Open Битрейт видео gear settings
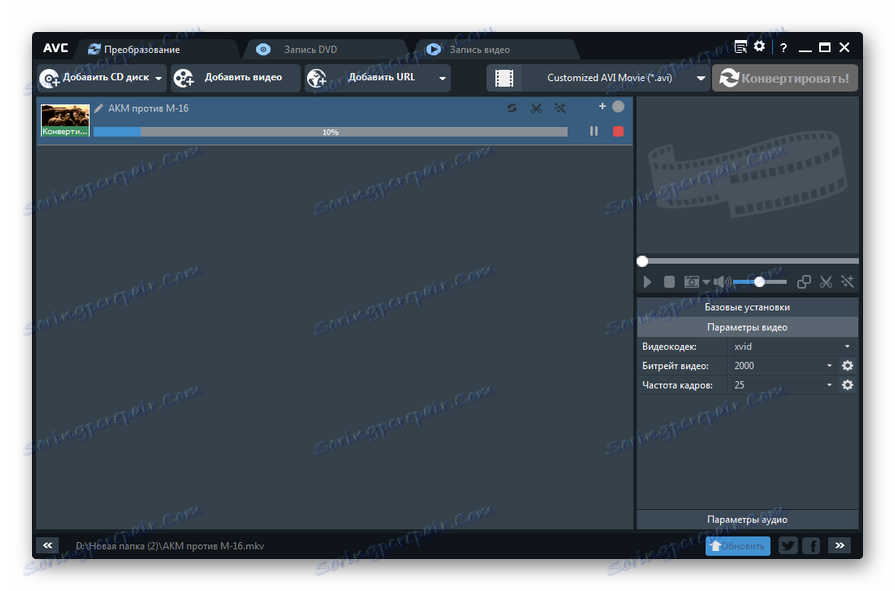This screenshot has height=591, width=895. [x=848, y=366]
